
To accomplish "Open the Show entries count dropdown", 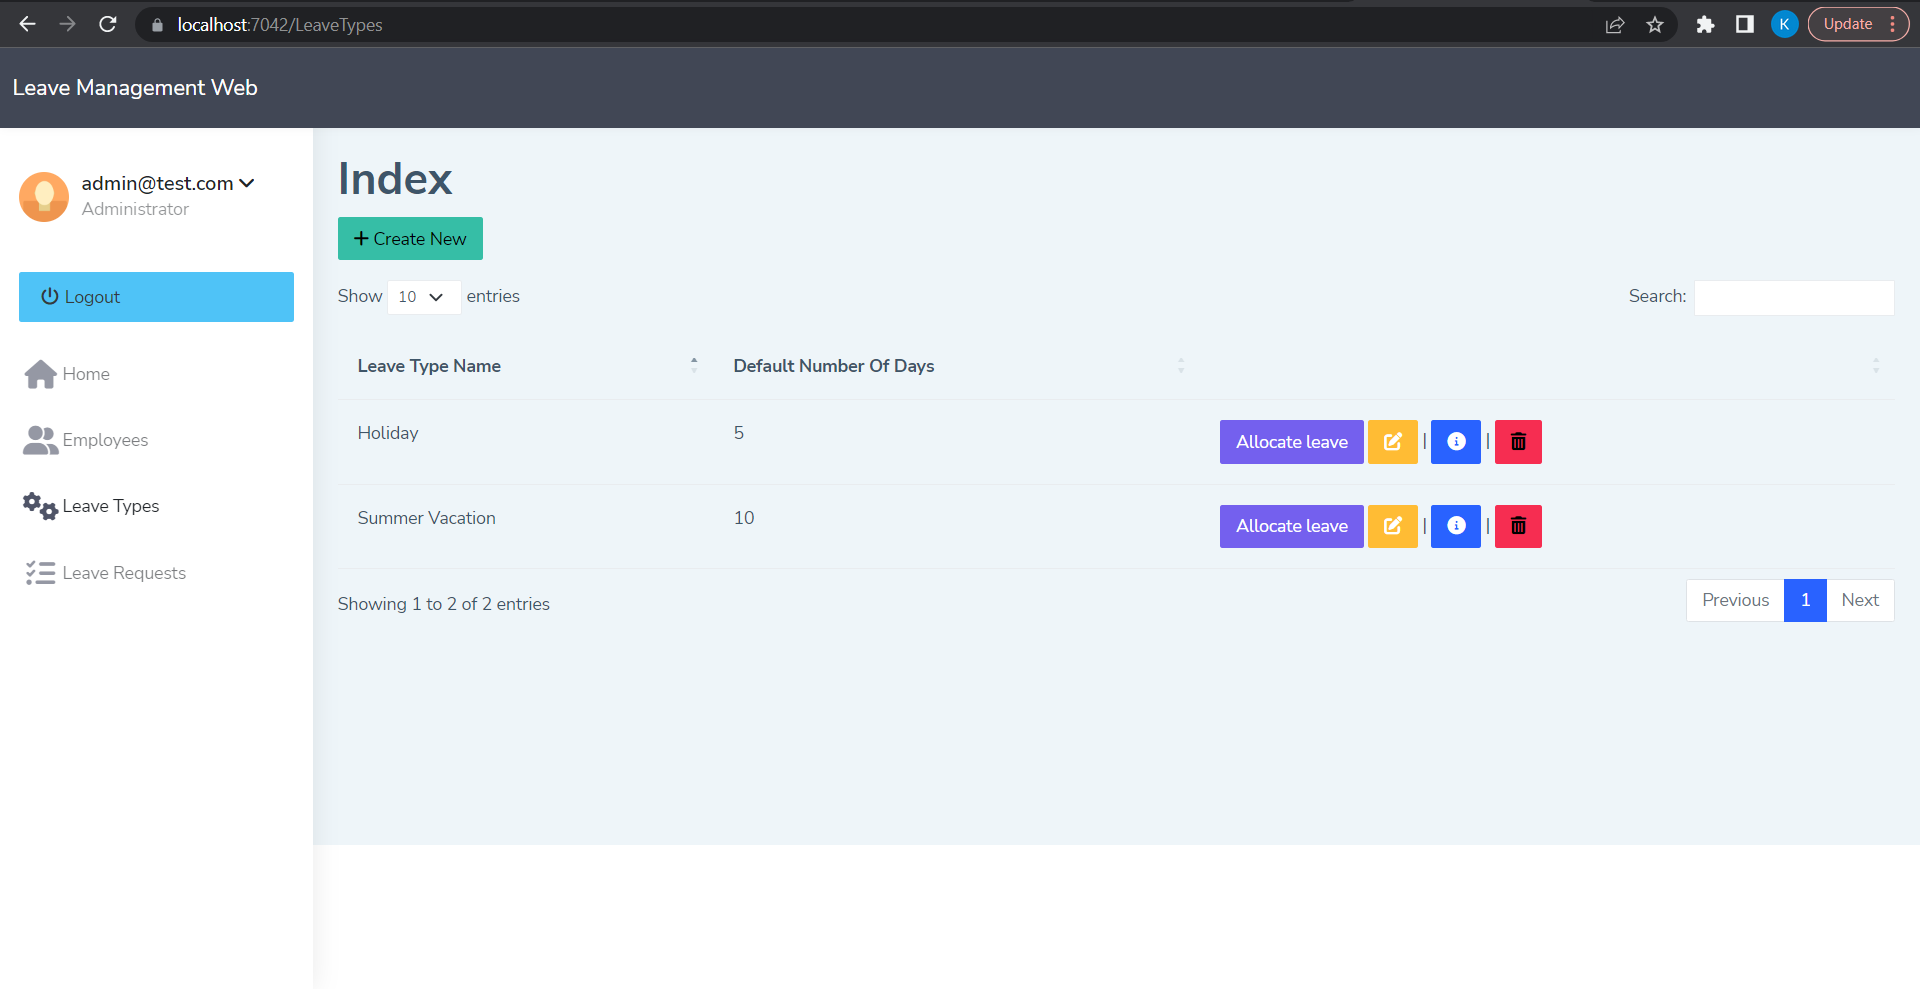I will (x=423, y=296).
